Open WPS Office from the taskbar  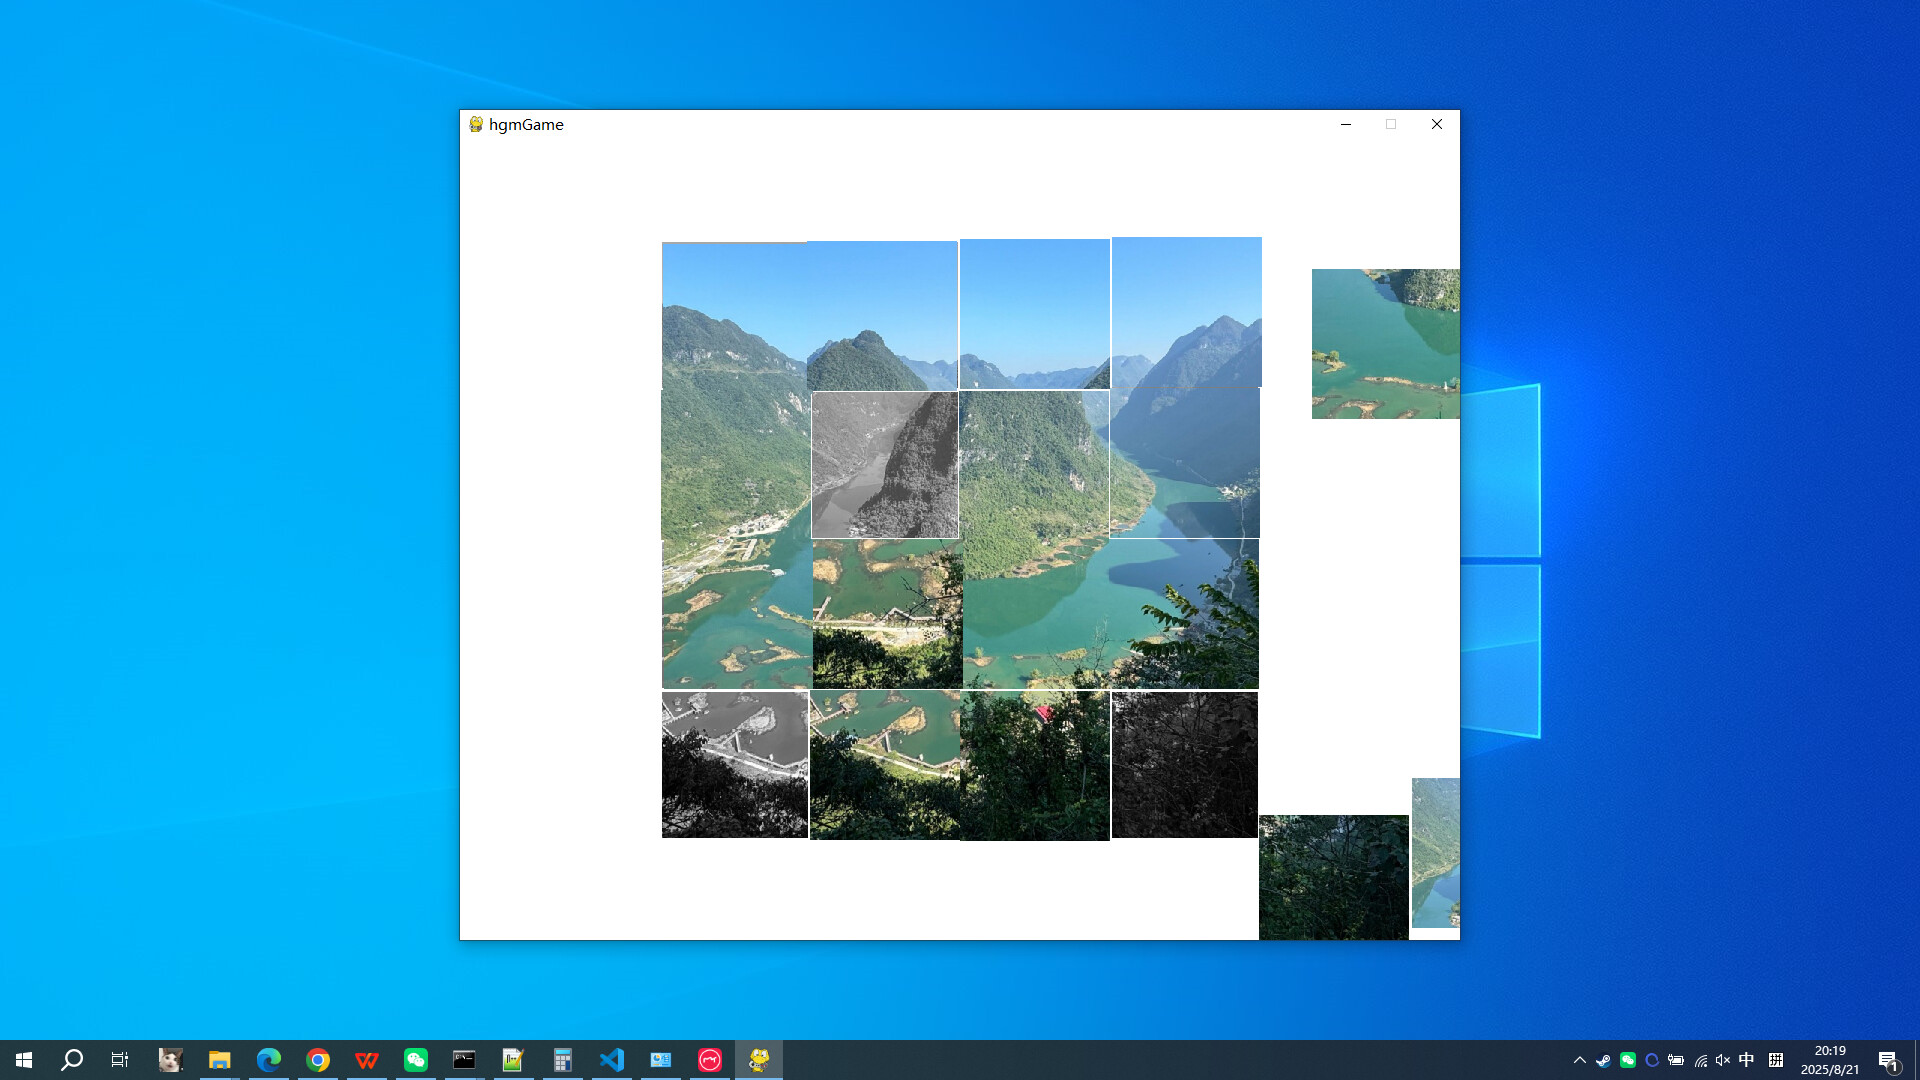367,1059
